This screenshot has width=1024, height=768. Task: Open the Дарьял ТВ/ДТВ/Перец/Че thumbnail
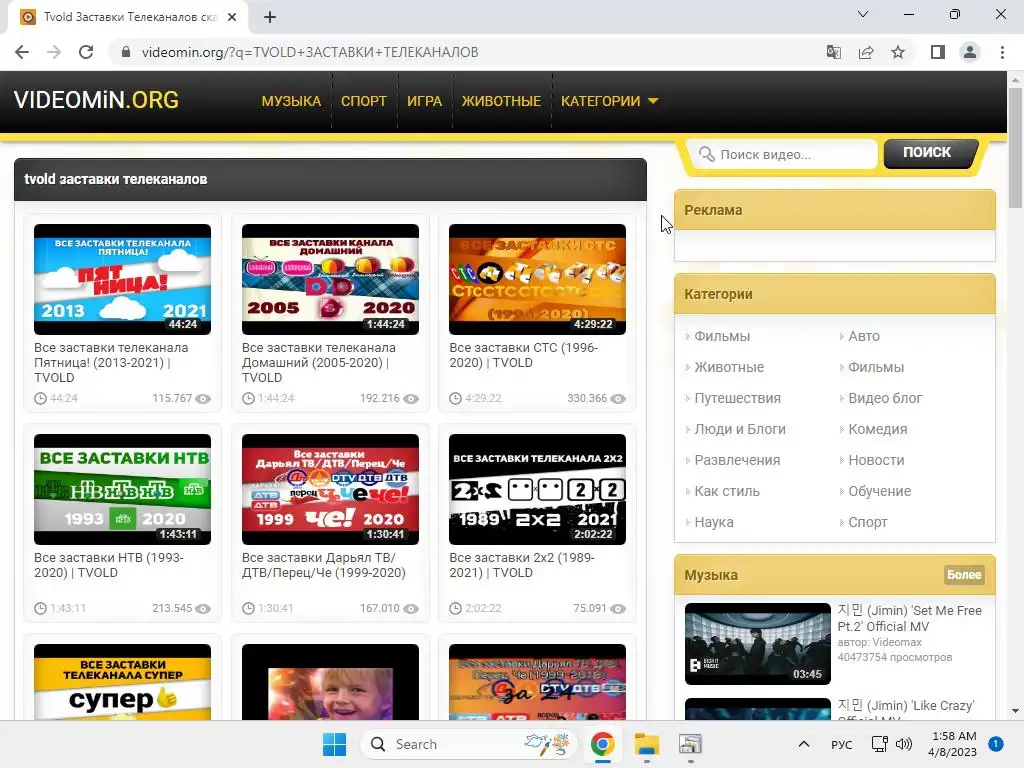[330, 489]
